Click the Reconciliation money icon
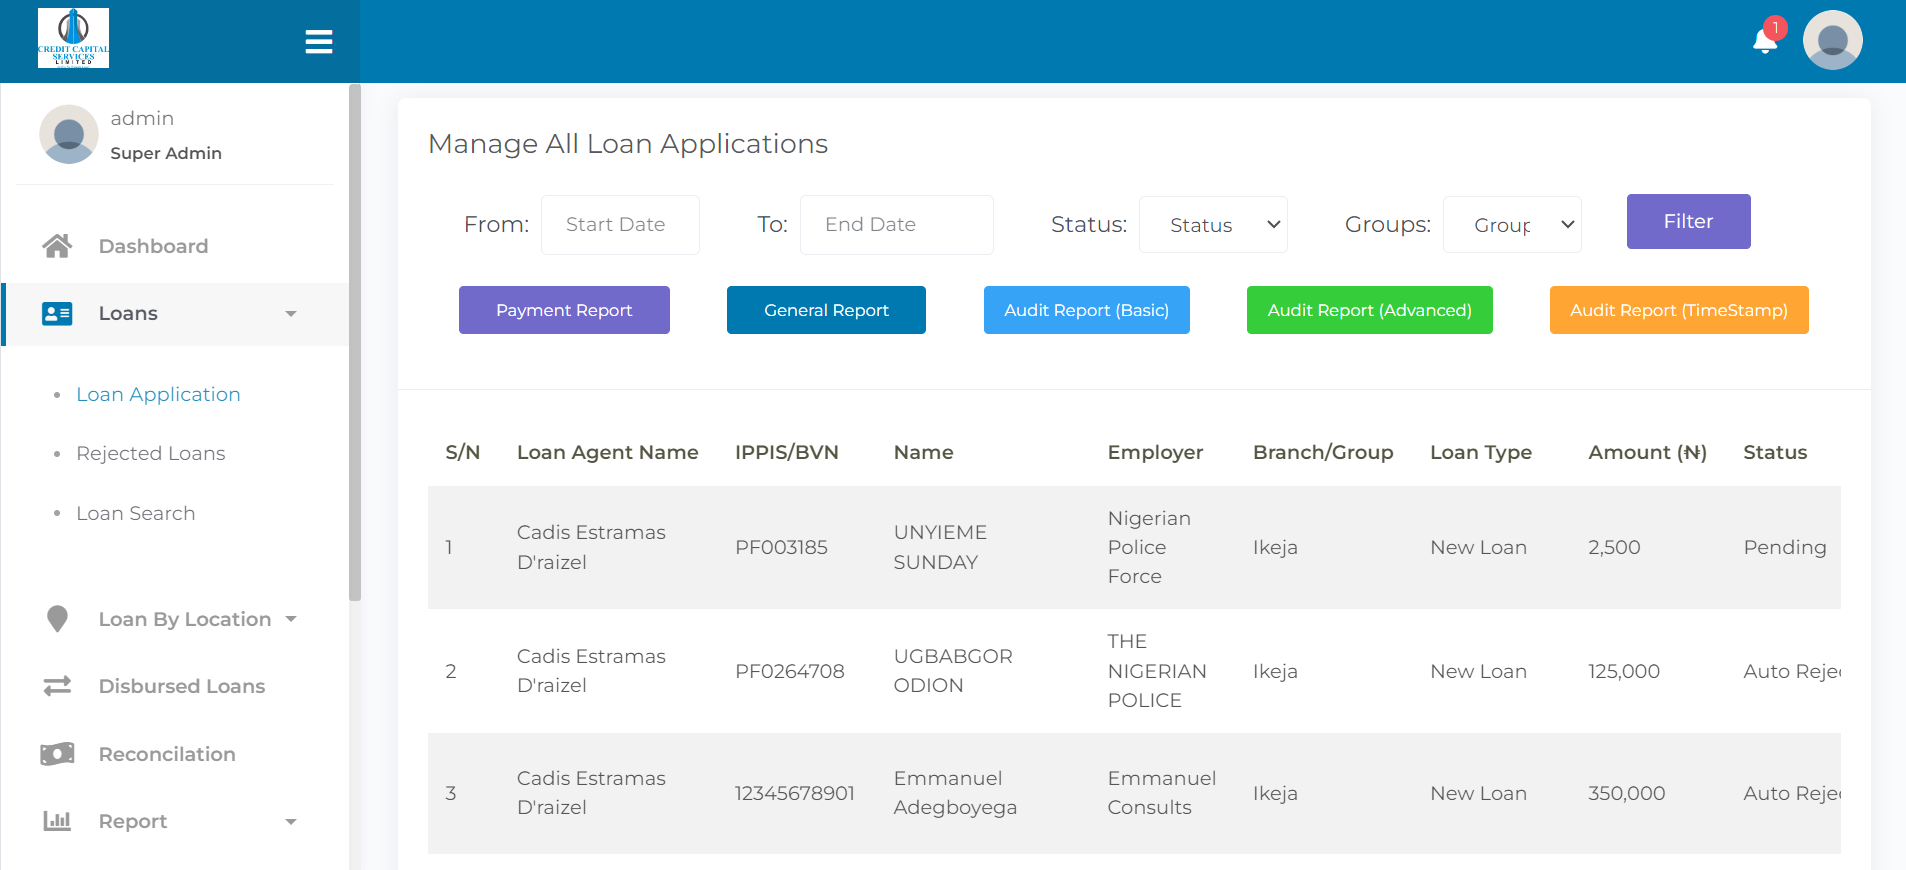1906x870 pixels. (x=57, y=754)
